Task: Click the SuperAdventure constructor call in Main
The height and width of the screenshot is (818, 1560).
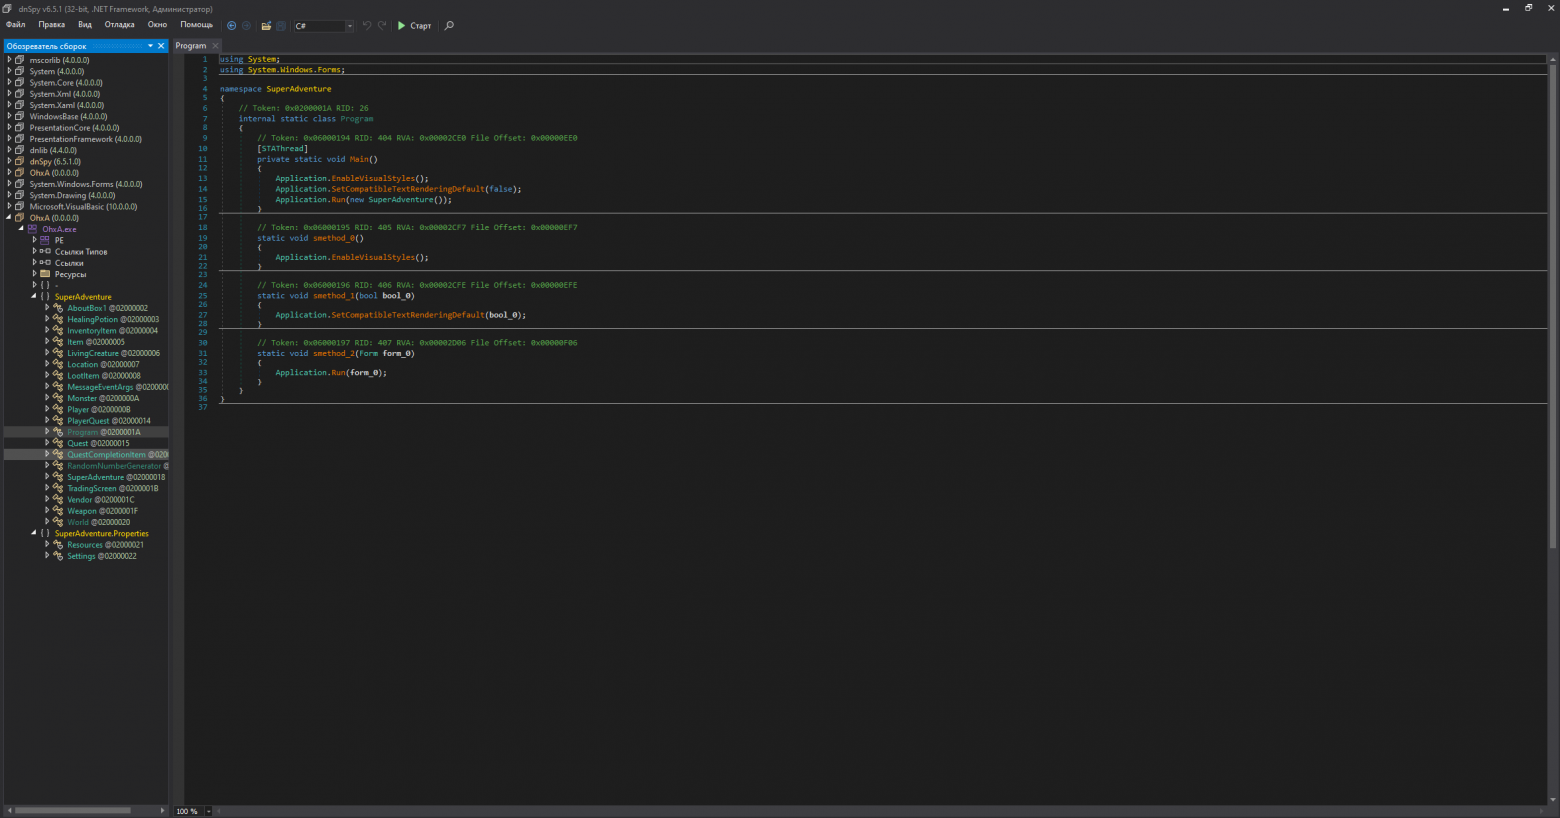Action: (405, 200)
